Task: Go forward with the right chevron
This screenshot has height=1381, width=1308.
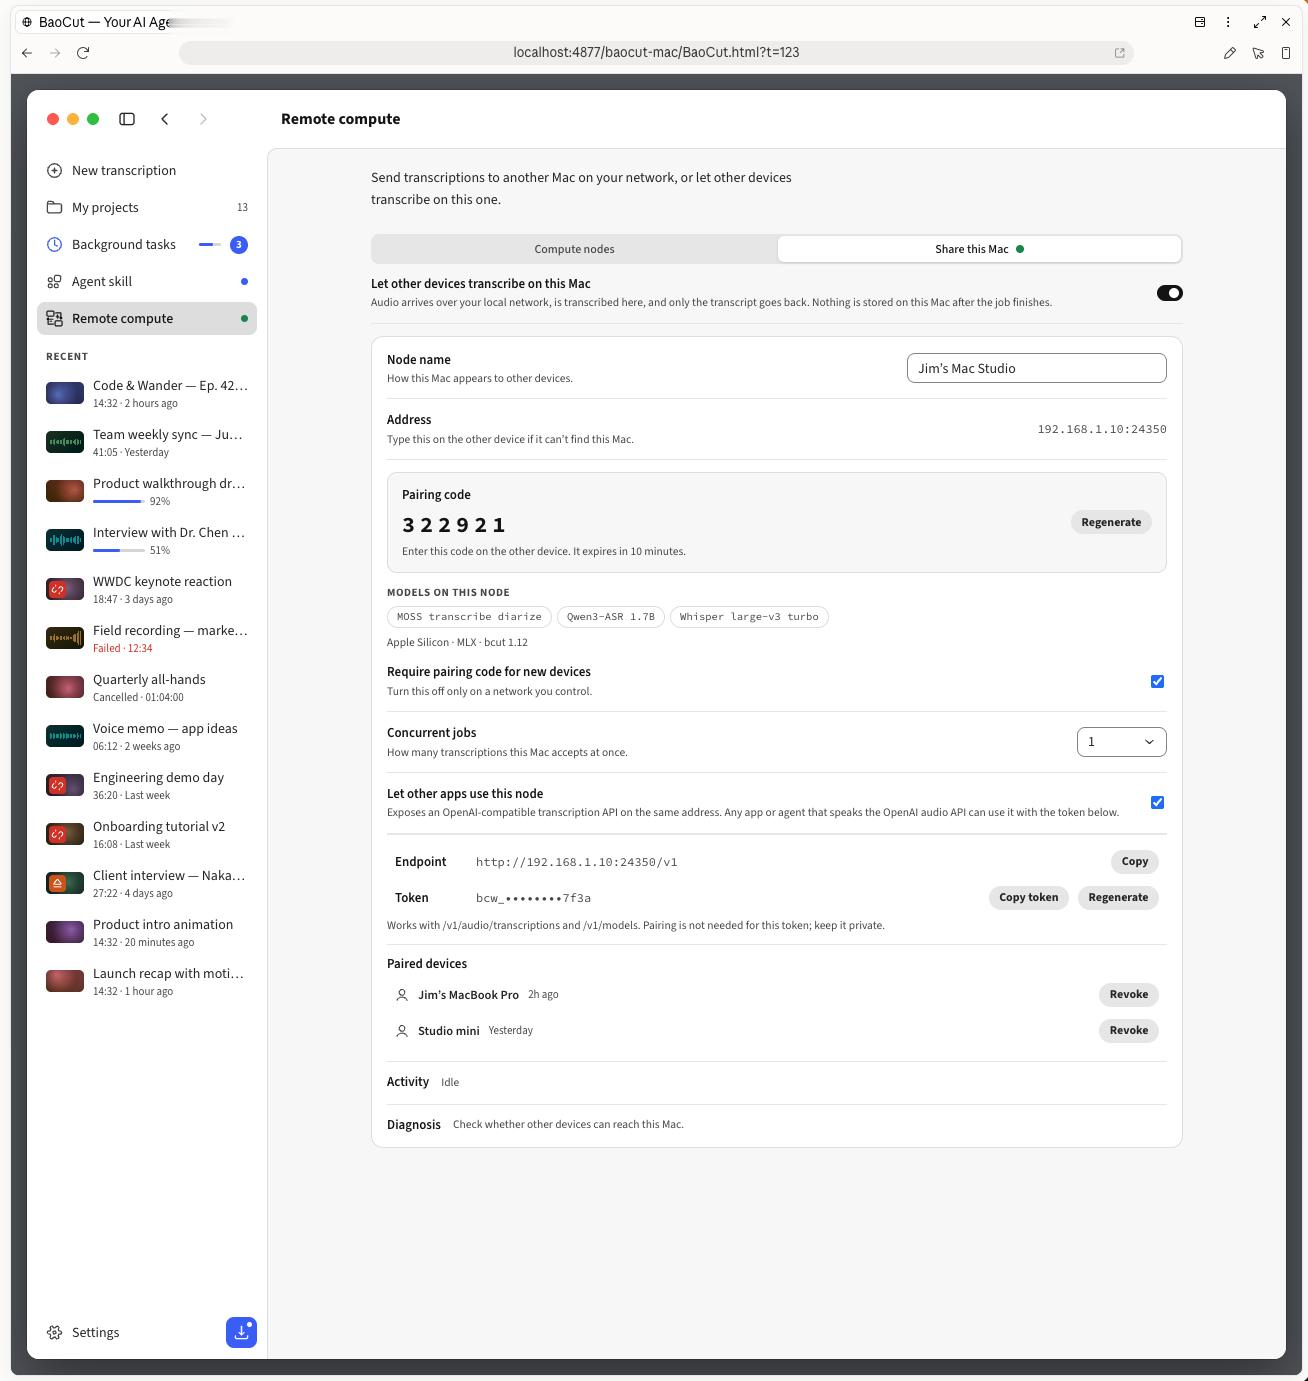Action: 203,119
